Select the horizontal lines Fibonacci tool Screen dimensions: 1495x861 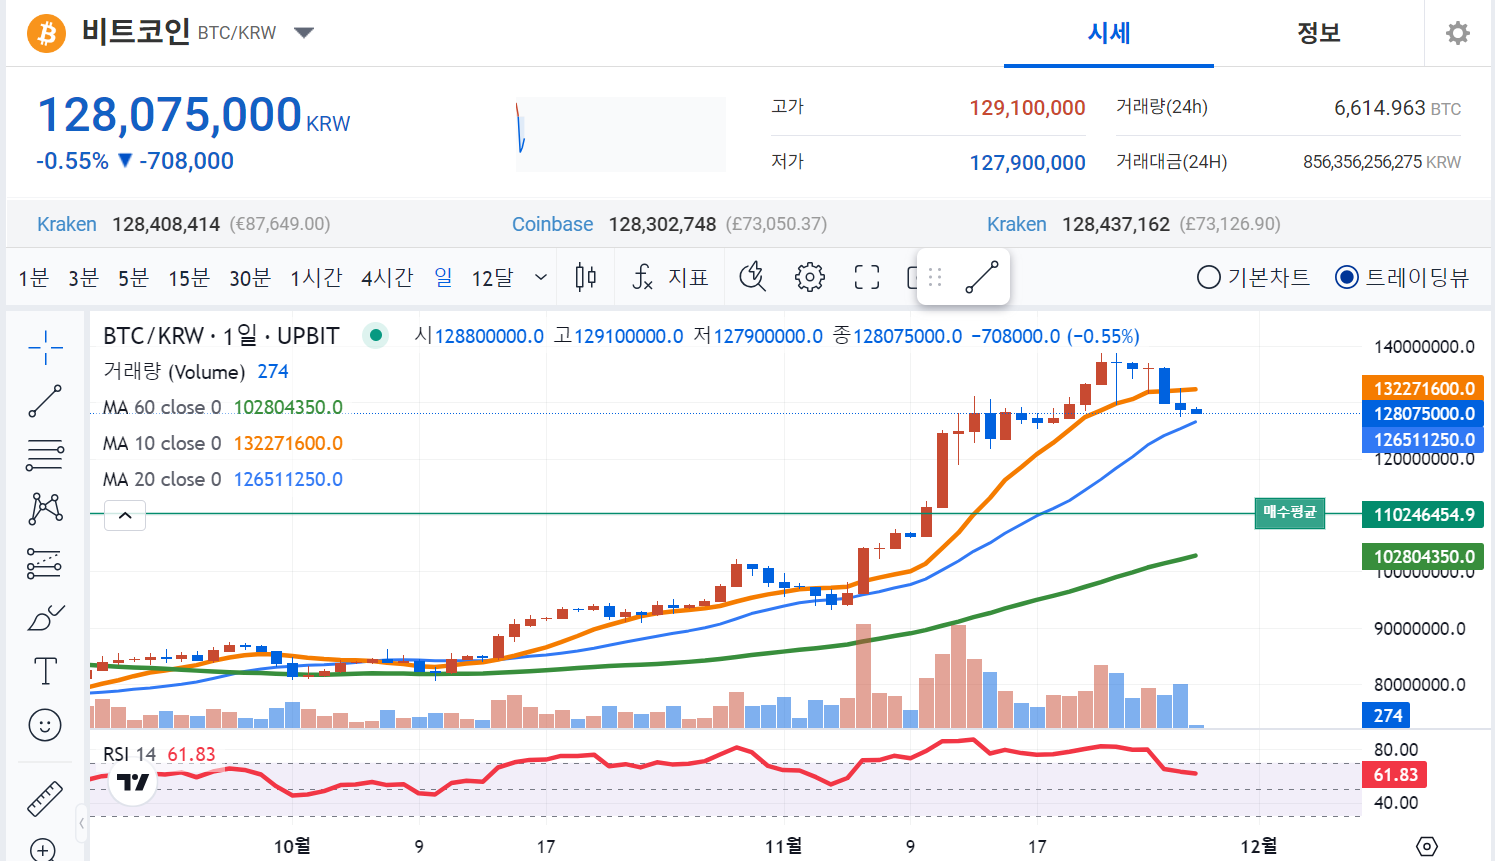(45, 455)
